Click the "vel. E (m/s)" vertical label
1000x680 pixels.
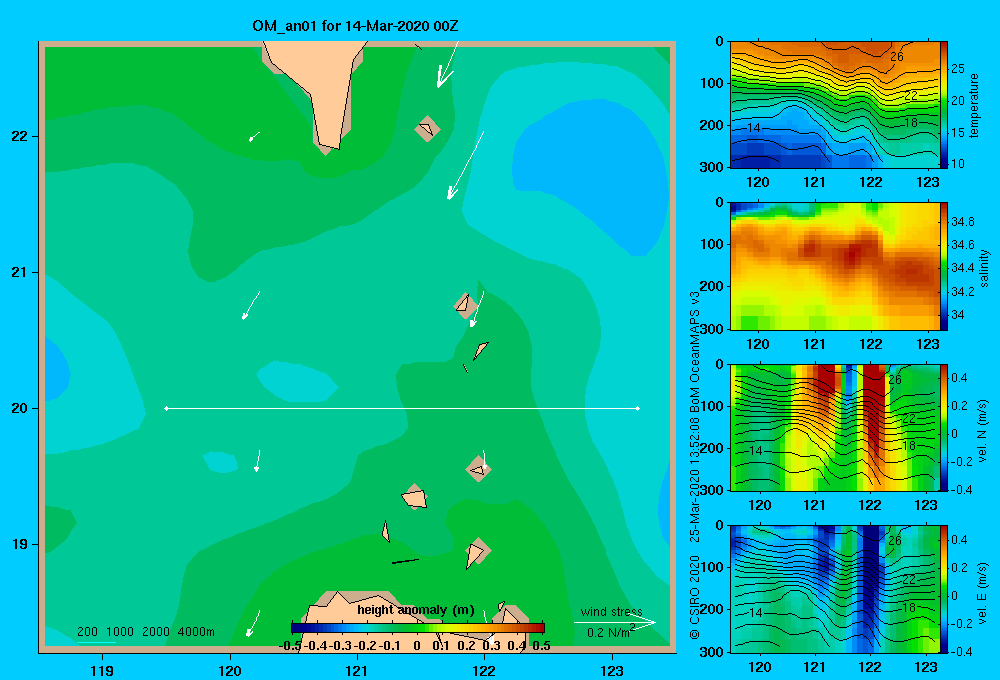[x=982, y=592]
